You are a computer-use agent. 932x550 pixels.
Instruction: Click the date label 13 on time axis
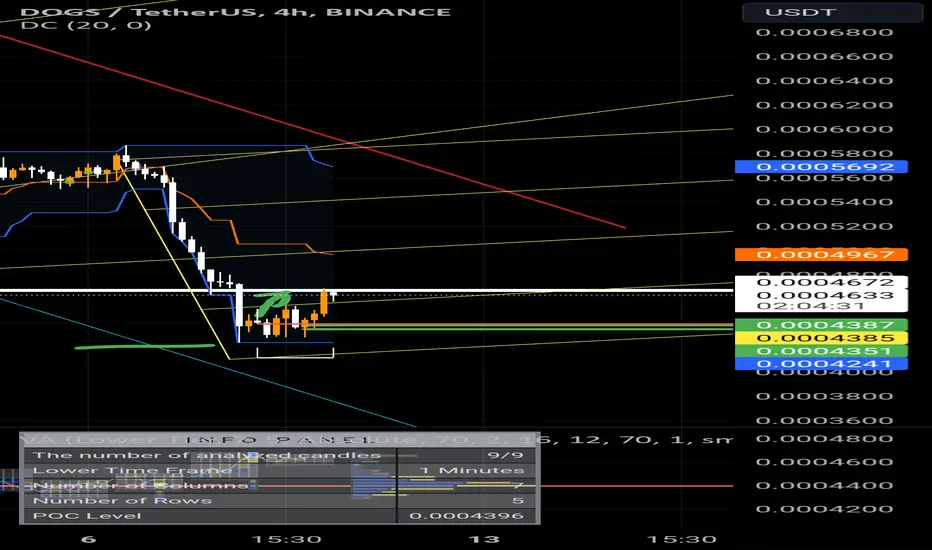point(484,540)
